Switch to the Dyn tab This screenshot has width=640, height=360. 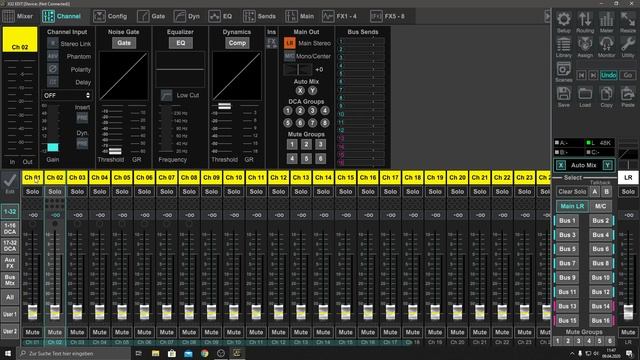coord(187,16)
